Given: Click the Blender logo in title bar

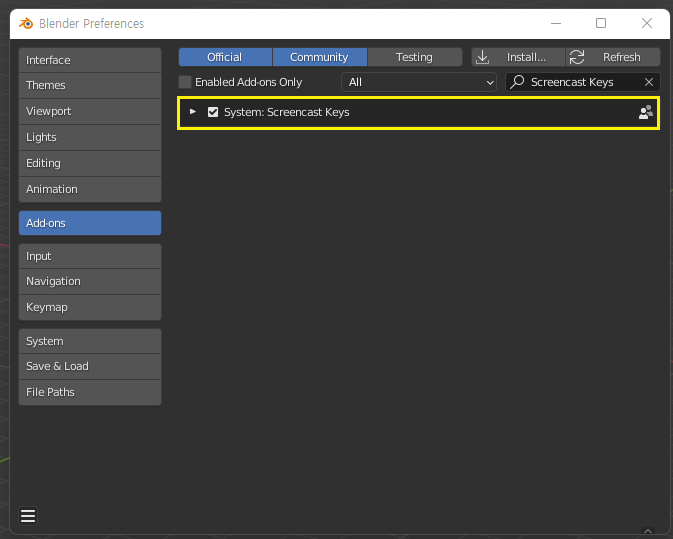Looking at the screenshot, I should click(x=26, y=23).
